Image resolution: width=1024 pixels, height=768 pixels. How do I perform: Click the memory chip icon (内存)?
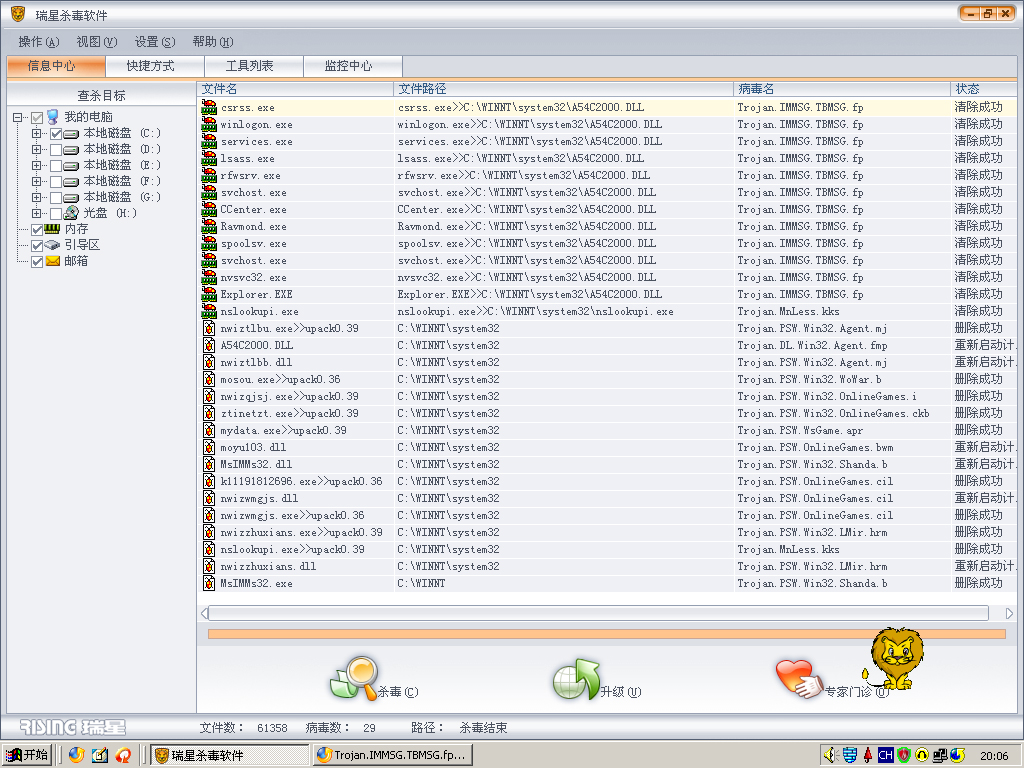point(53,229)
